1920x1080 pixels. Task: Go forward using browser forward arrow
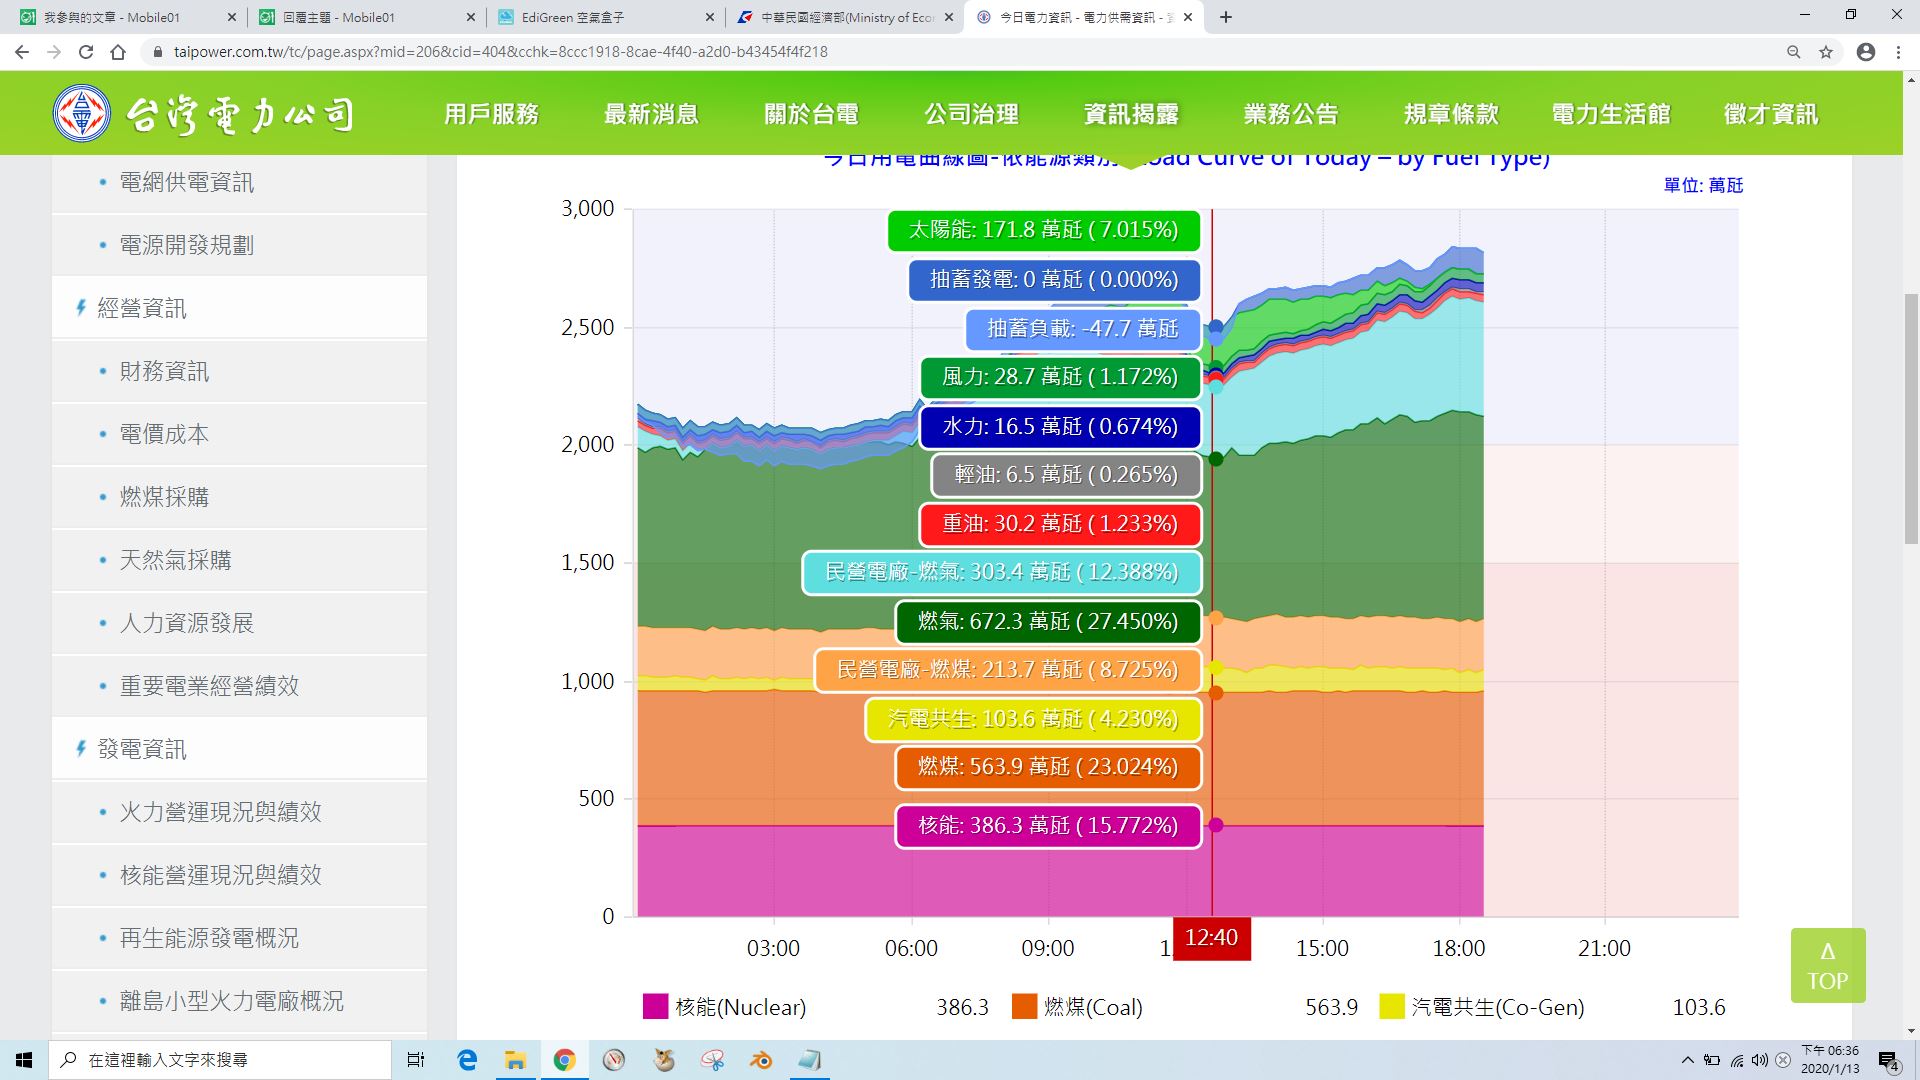click(54, 52)
